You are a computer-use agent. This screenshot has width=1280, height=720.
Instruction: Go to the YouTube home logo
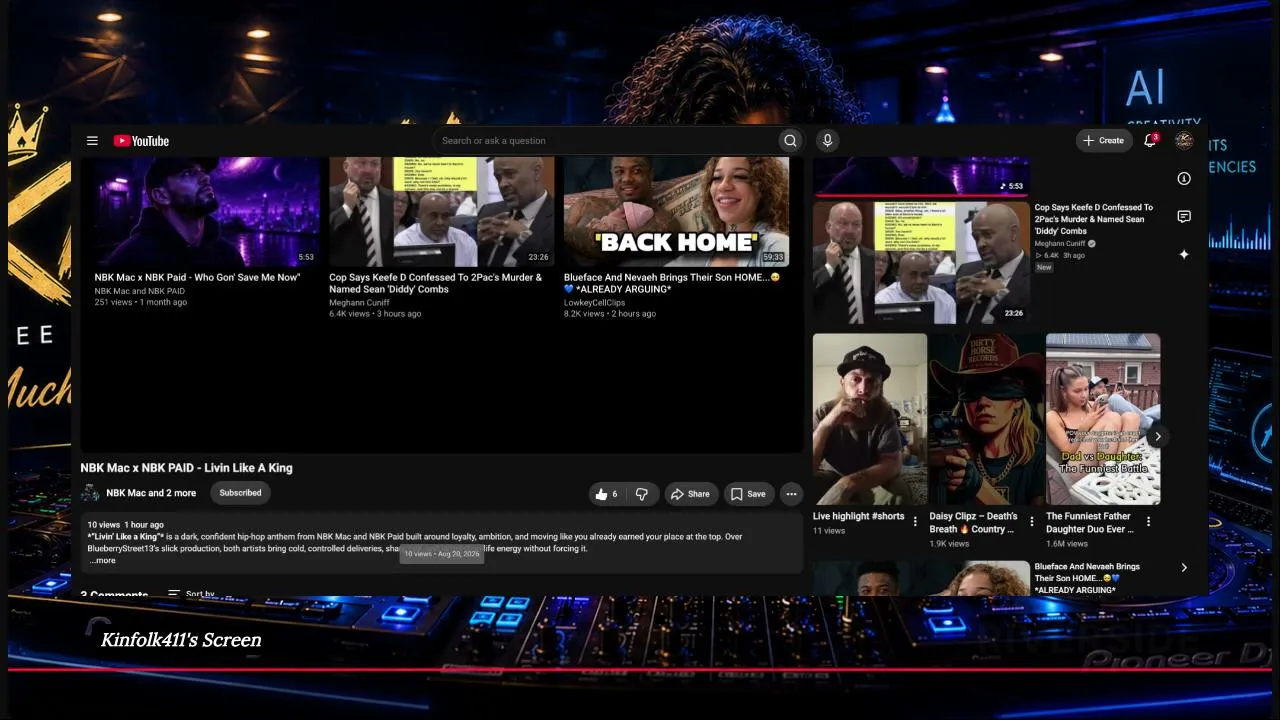pyautogui.click(x=141, y=141)
